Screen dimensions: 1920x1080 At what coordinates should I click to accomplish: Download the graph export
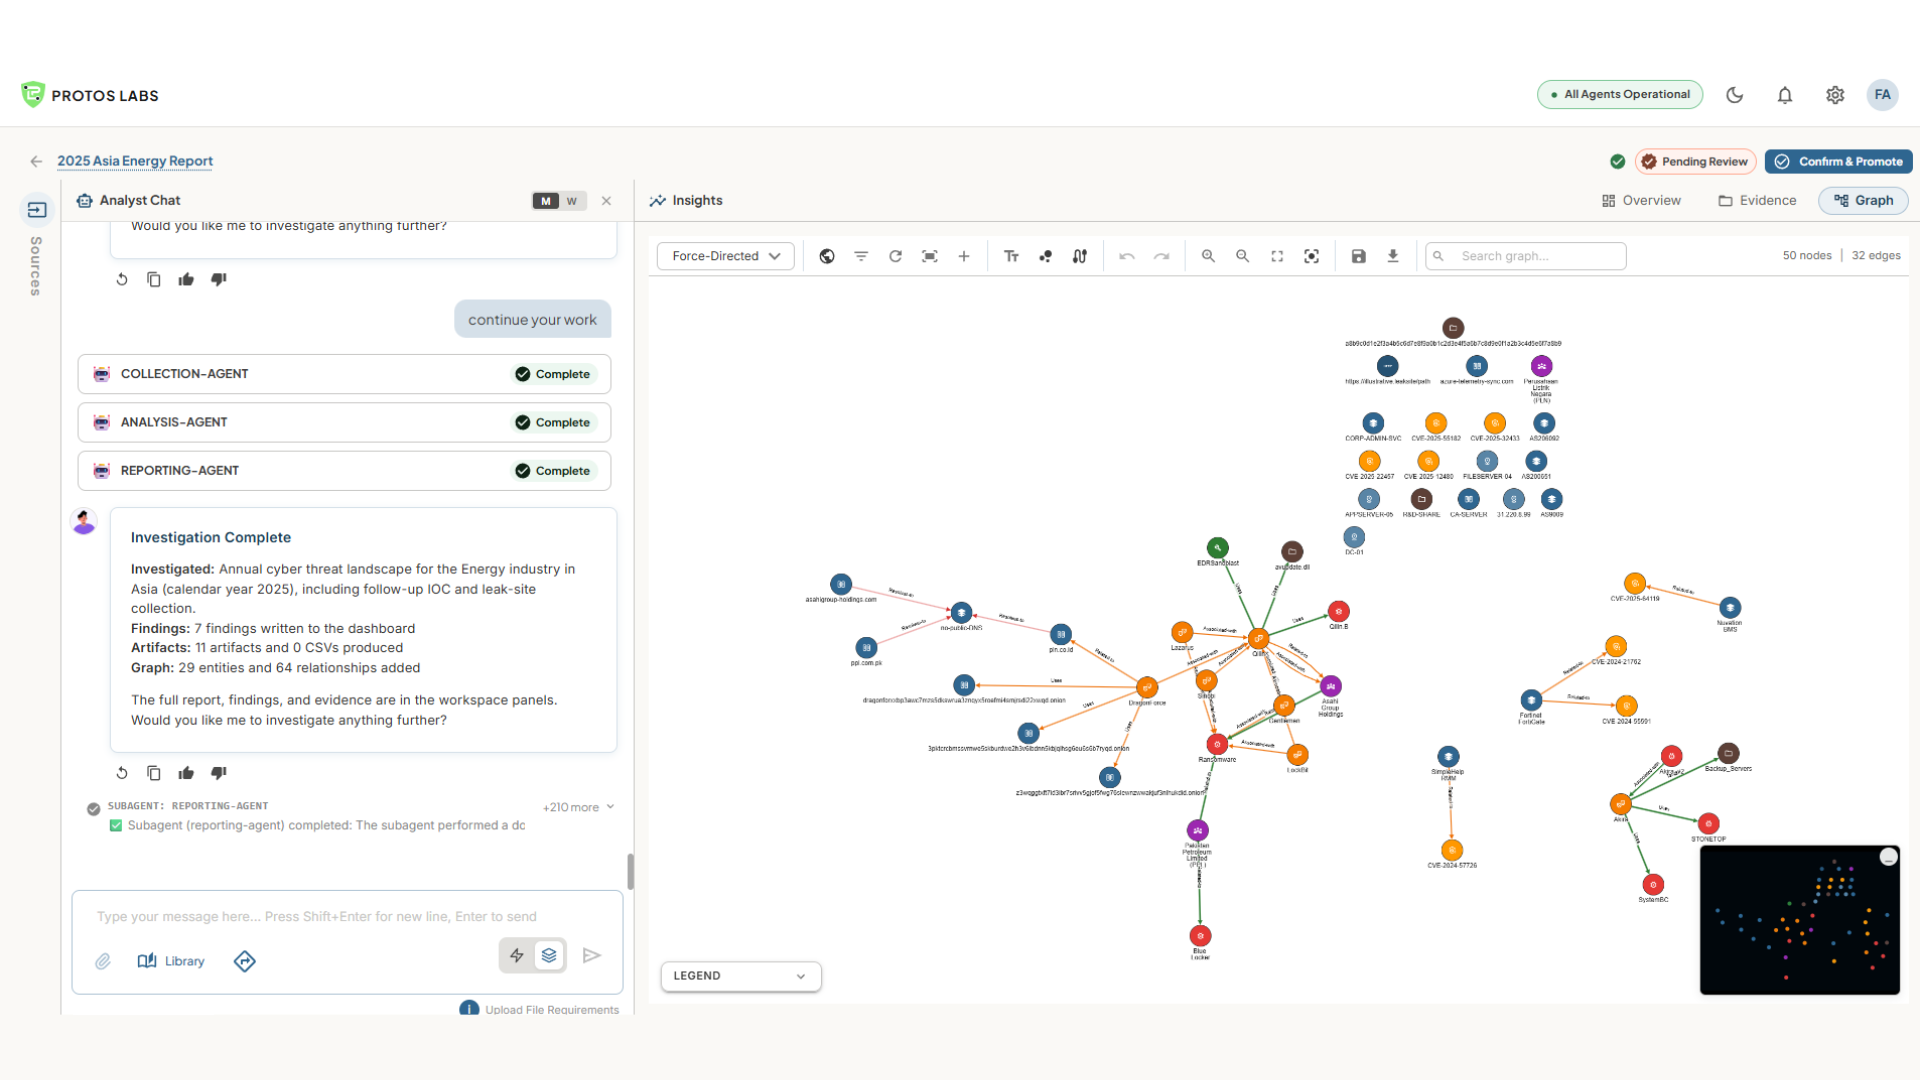coord(1393,256)
